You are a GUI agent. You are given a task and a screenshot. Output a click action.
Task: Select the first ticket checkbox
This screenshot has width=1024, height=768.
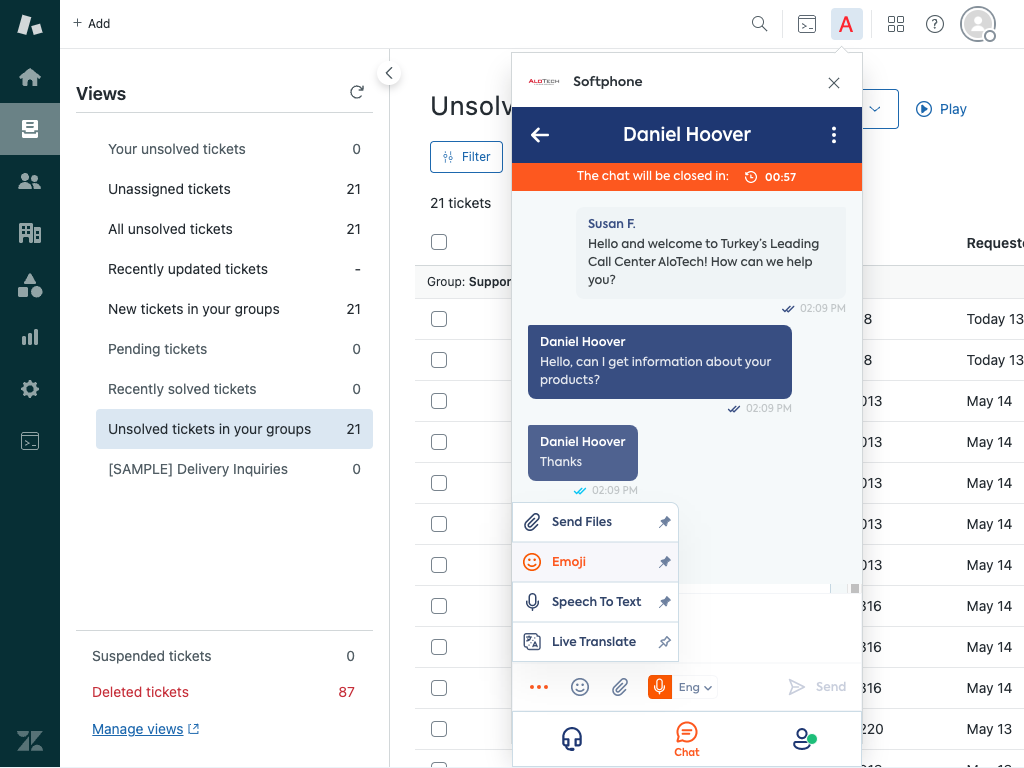439,319
